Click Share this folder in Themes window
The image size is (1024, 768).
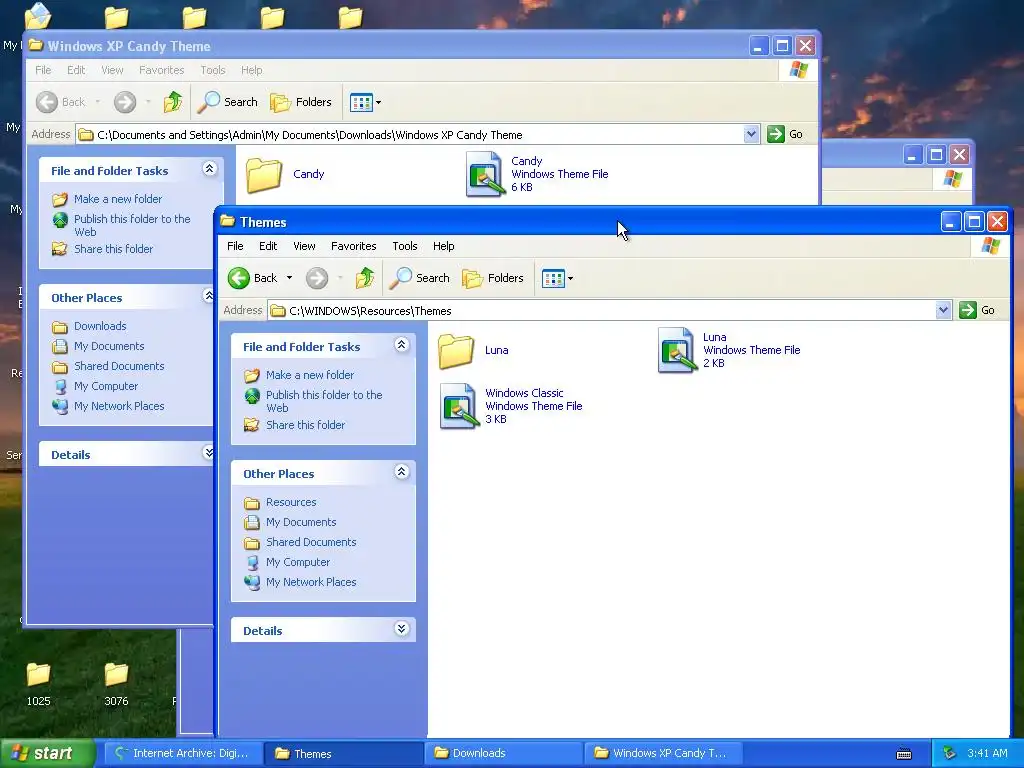306,425
